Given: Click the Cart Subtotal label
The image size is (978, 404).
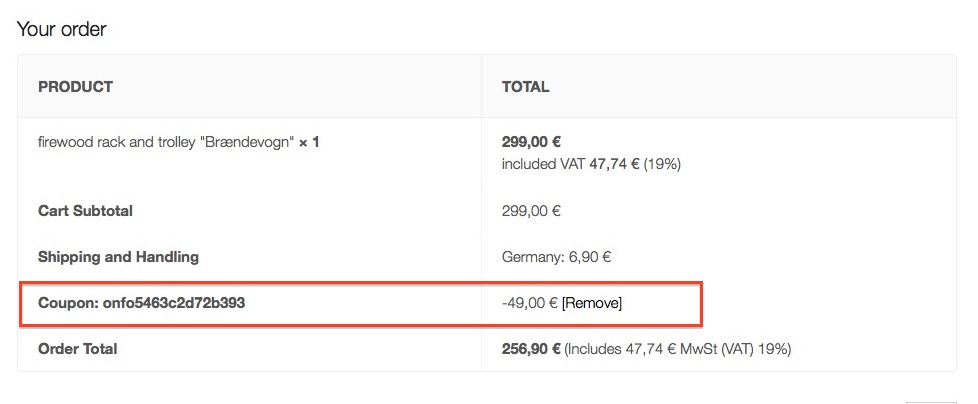Looking at the screenshot, I should click(85, 211).
